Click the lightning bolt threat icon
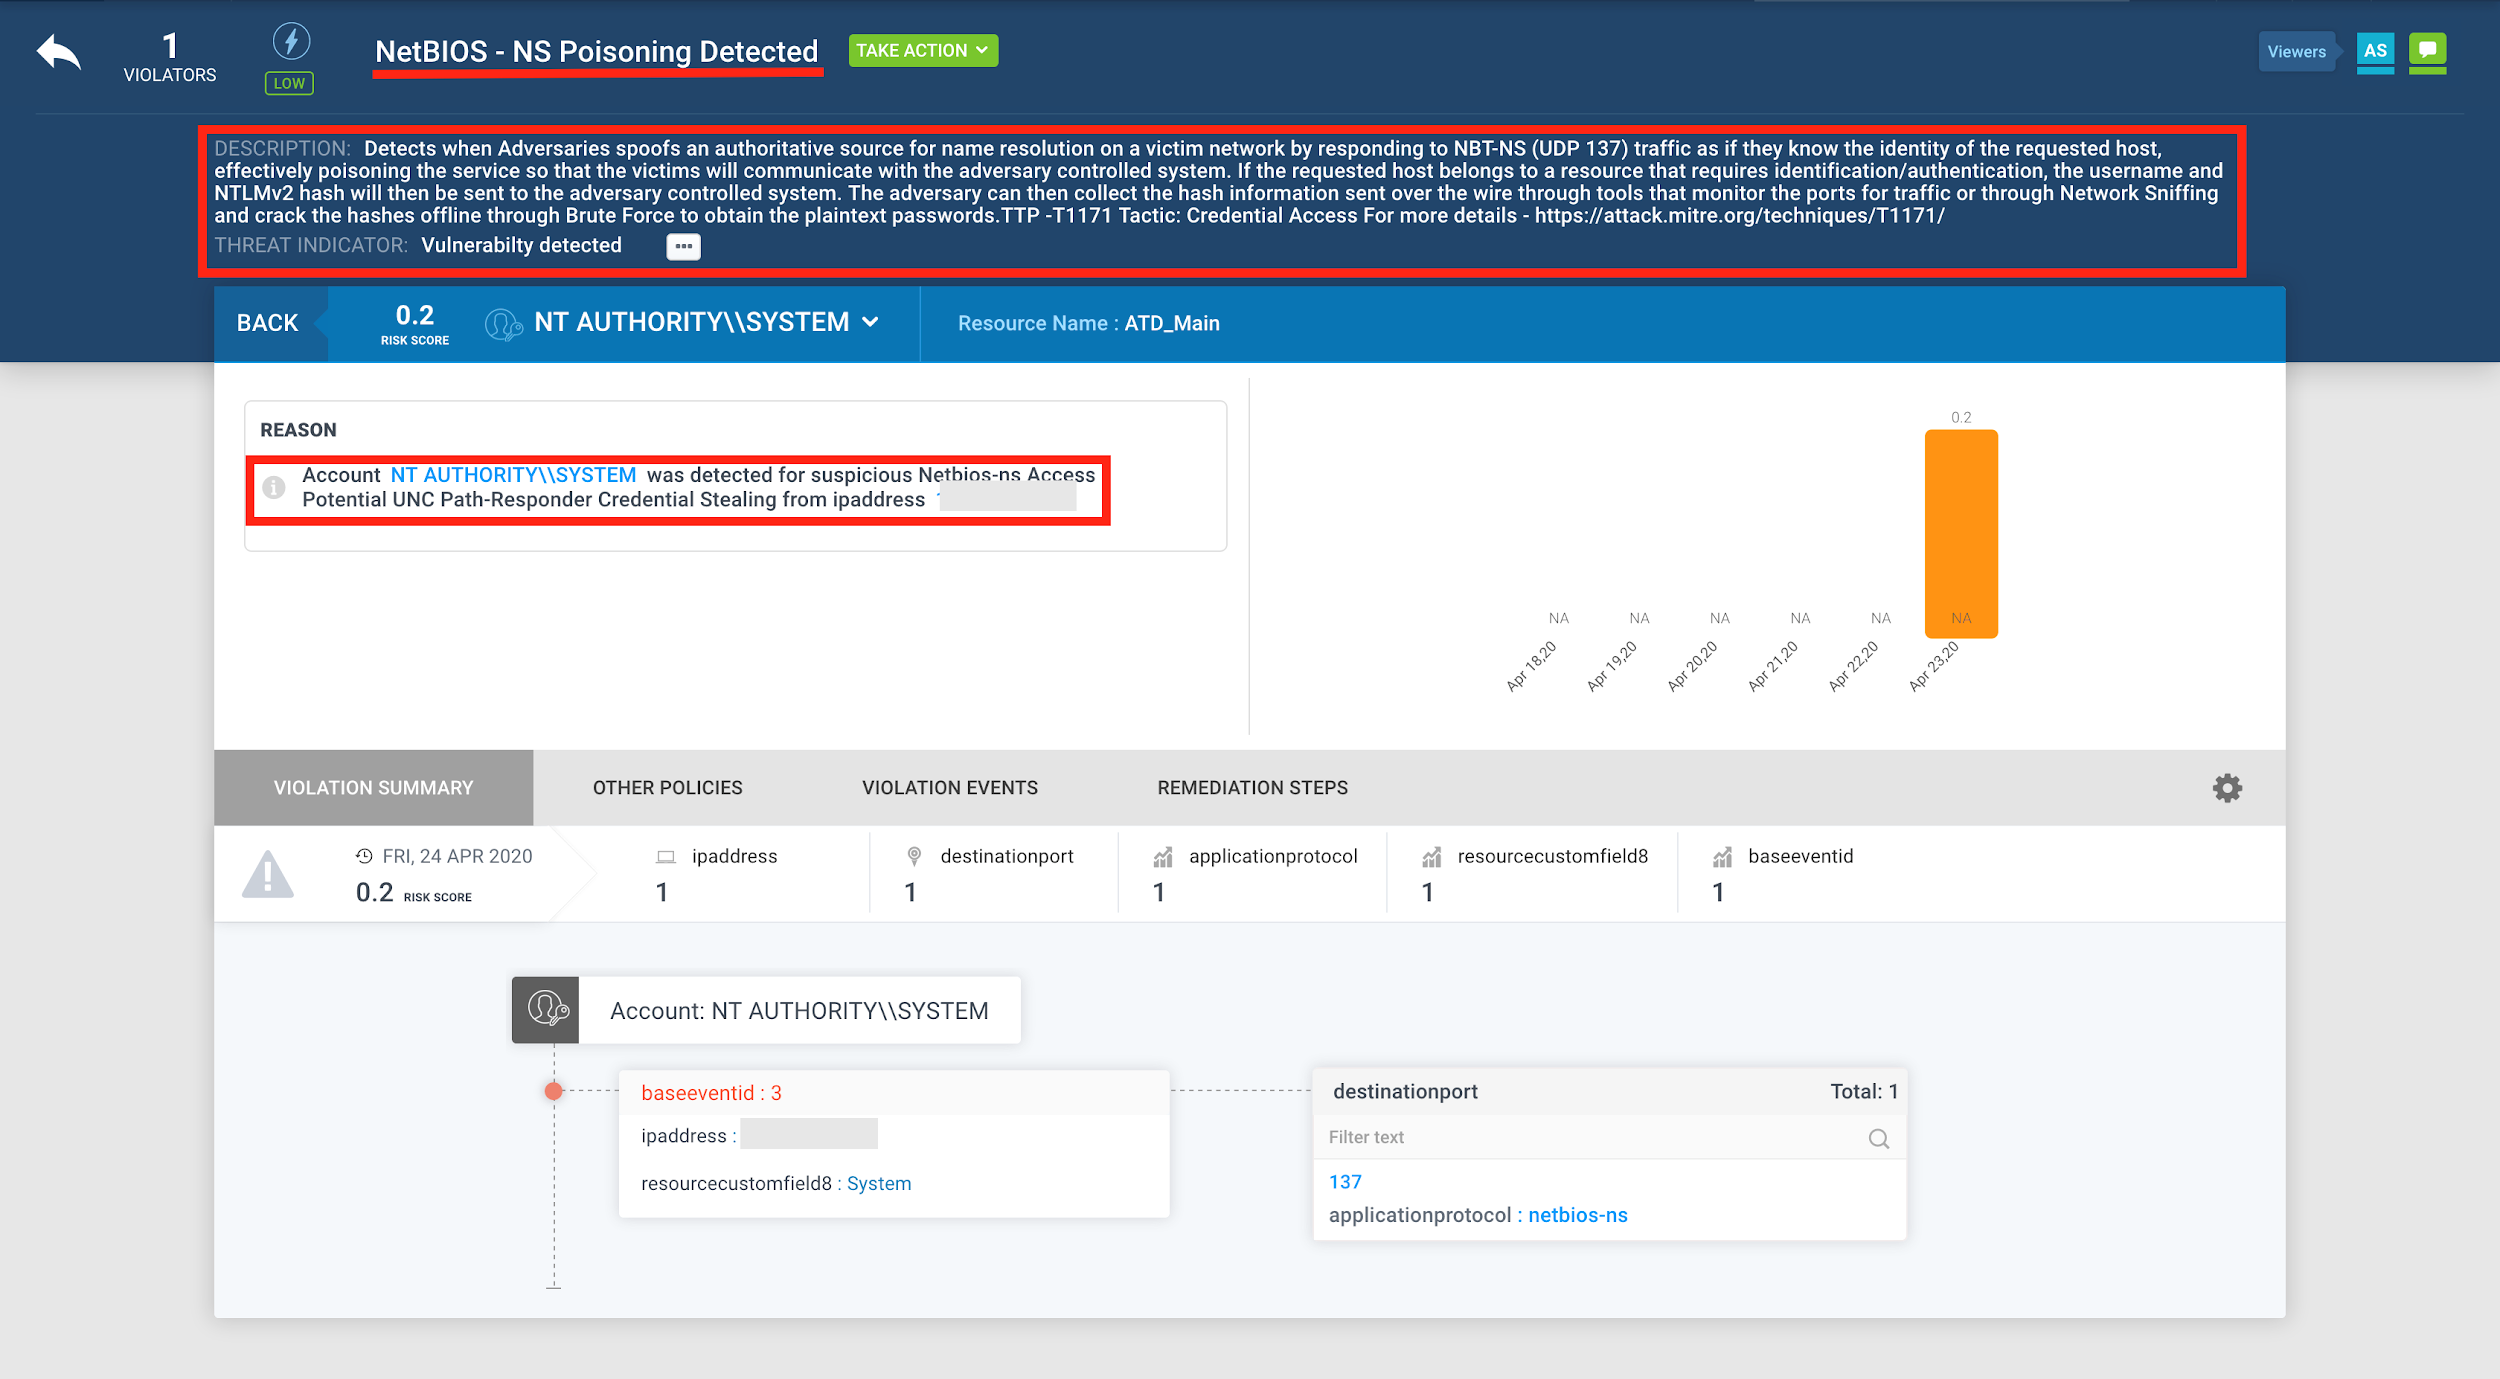2500x1379 pixels. (291, 41)
